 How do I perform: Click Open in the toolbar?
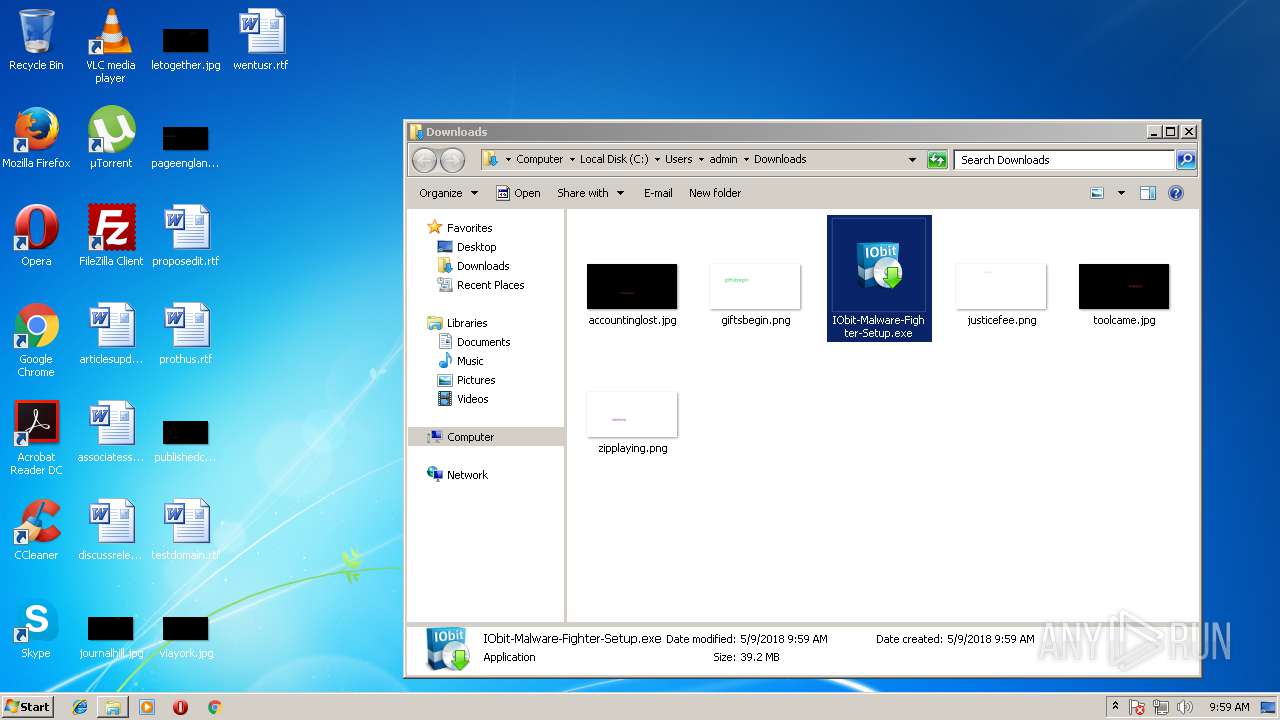(518, 193)
